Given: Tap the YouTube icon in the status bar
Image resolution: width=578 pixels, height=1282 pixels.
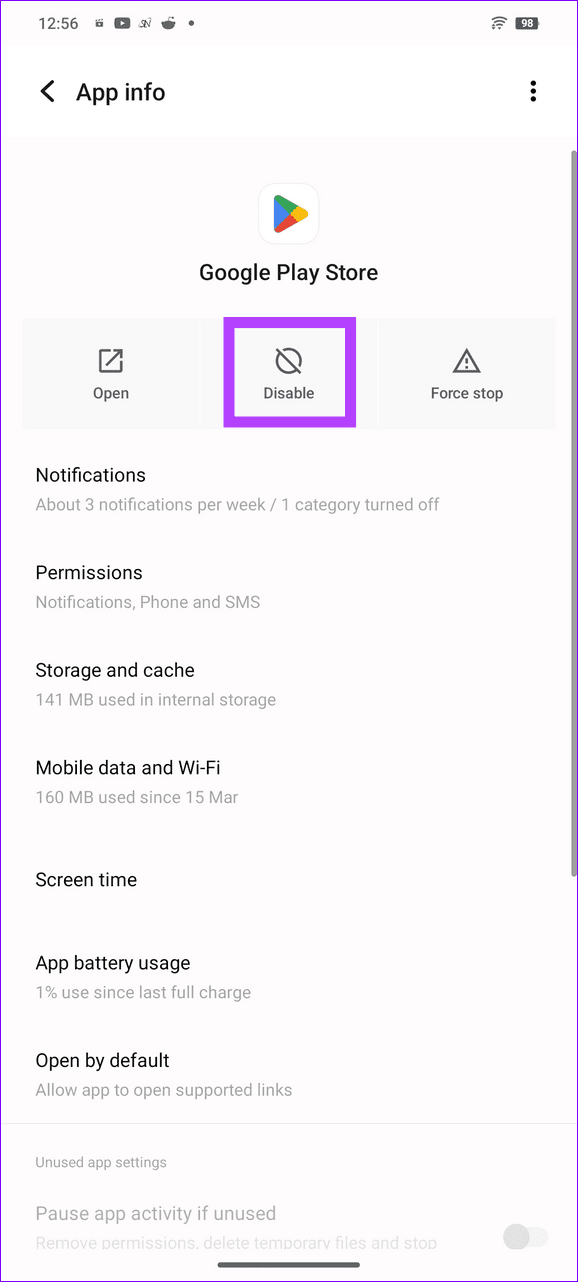Looking at the screenshot, I should pos(121,22).
